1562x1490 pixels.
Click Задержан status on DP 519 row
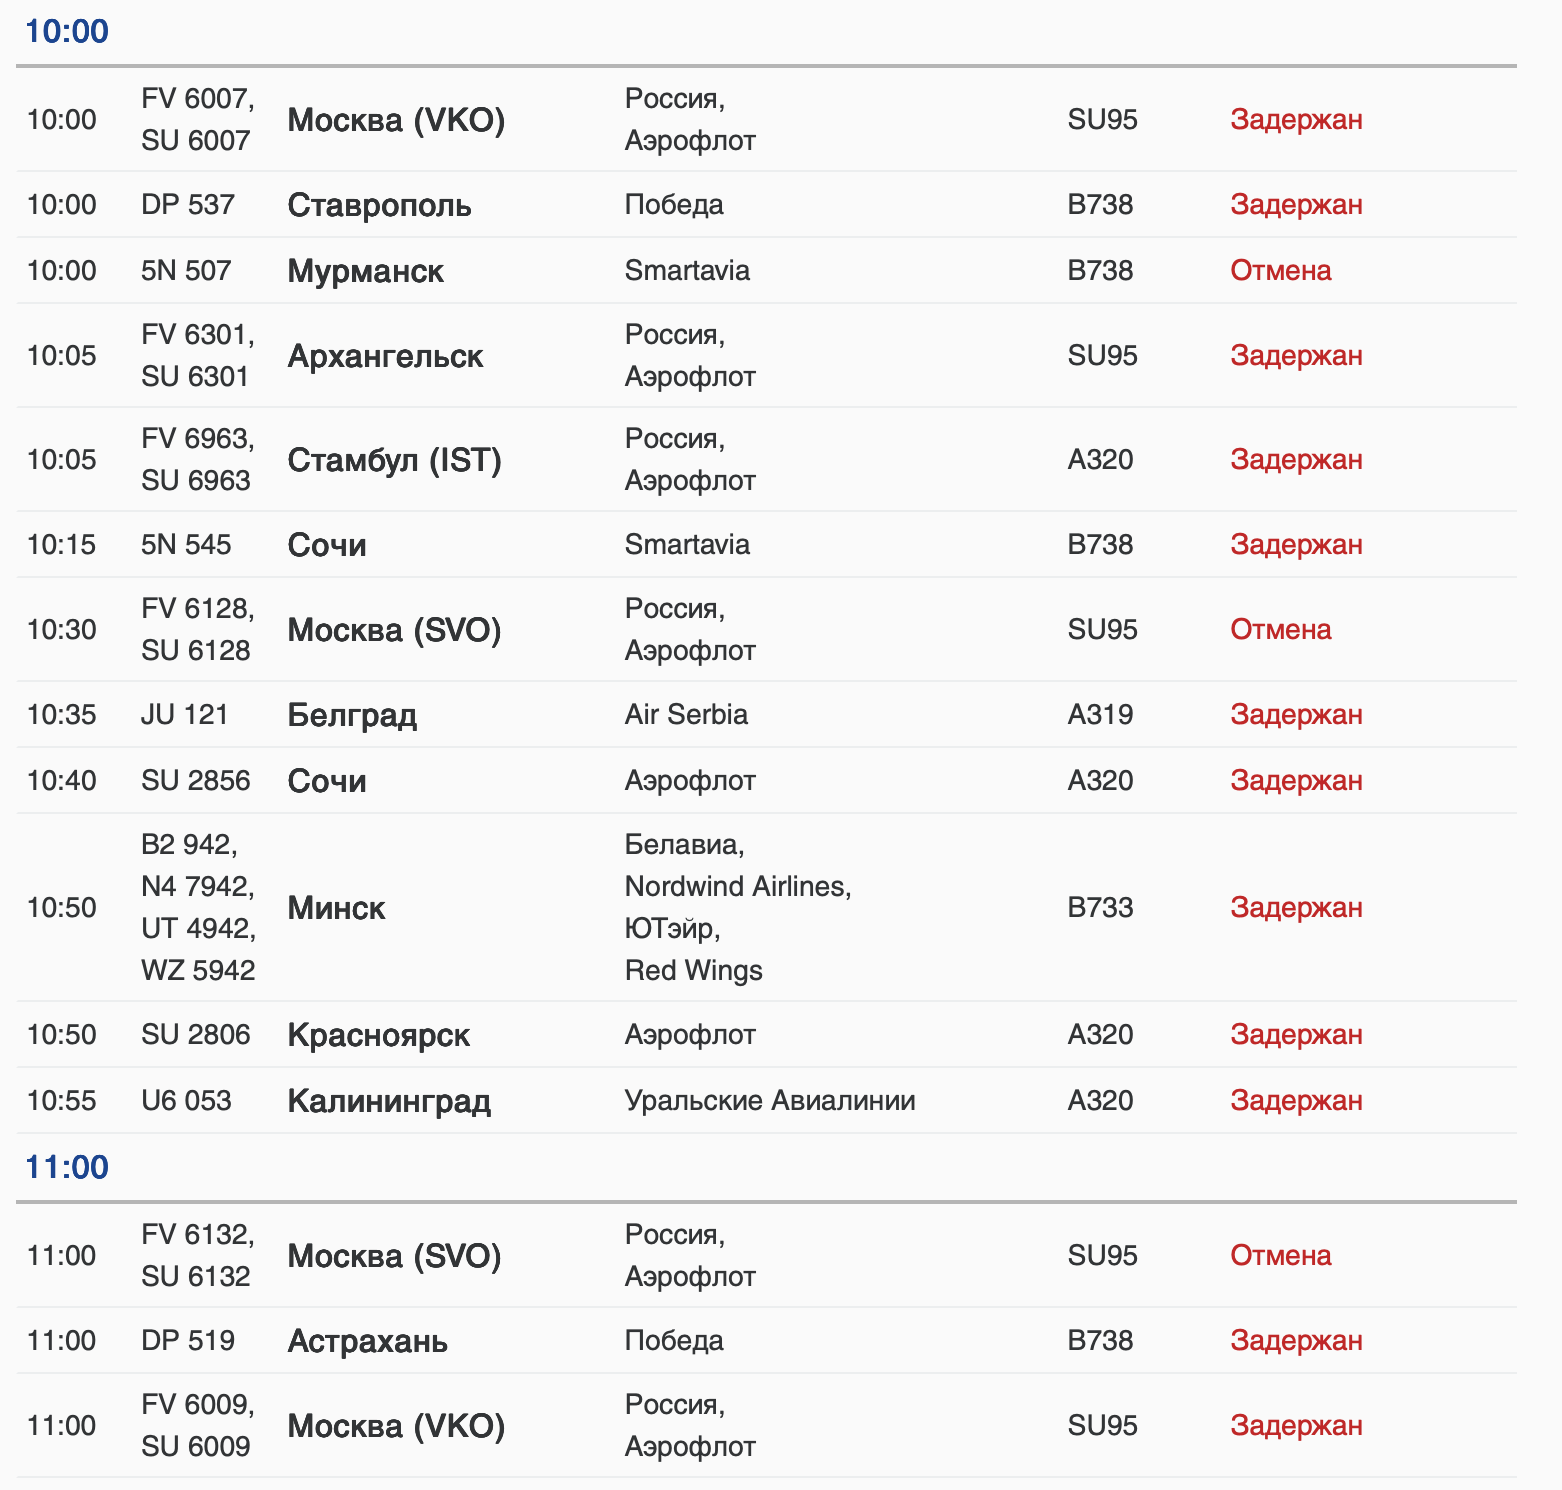click(x=1296, y=1341)
